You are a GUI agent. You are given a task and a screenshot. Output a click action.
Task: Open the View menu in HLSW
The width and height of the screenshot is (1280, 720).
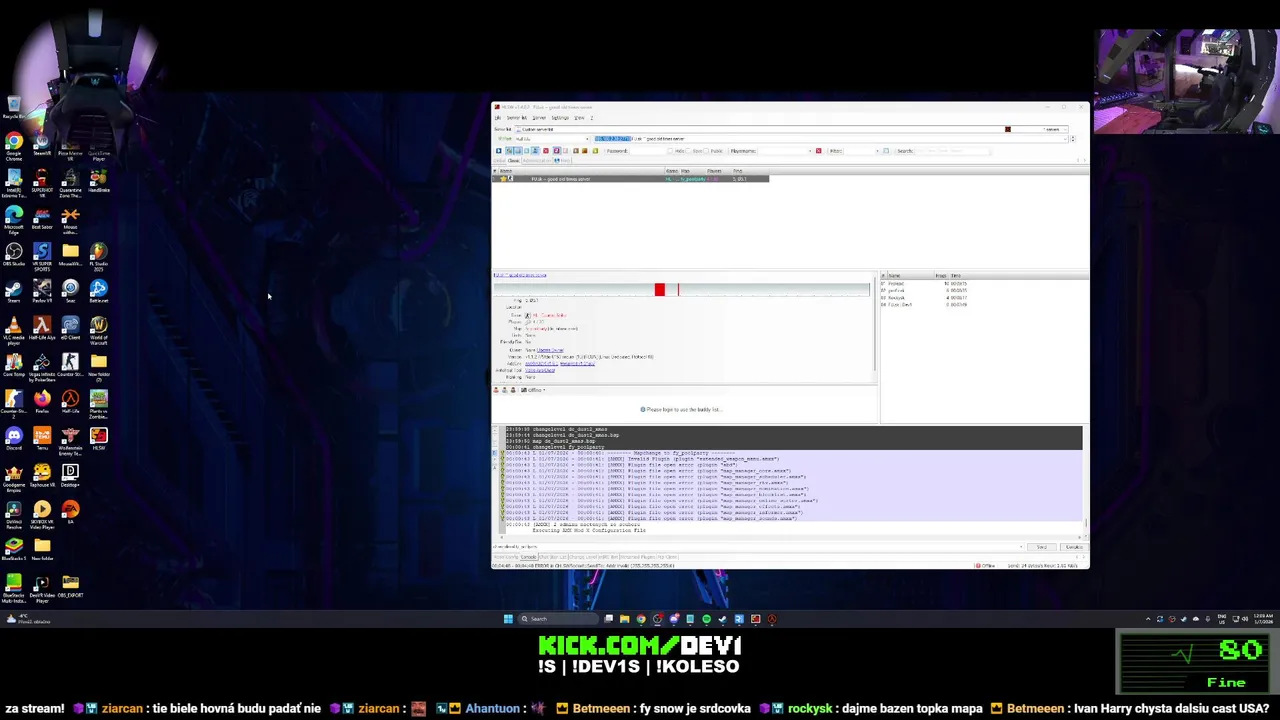[x=579, y=117]
